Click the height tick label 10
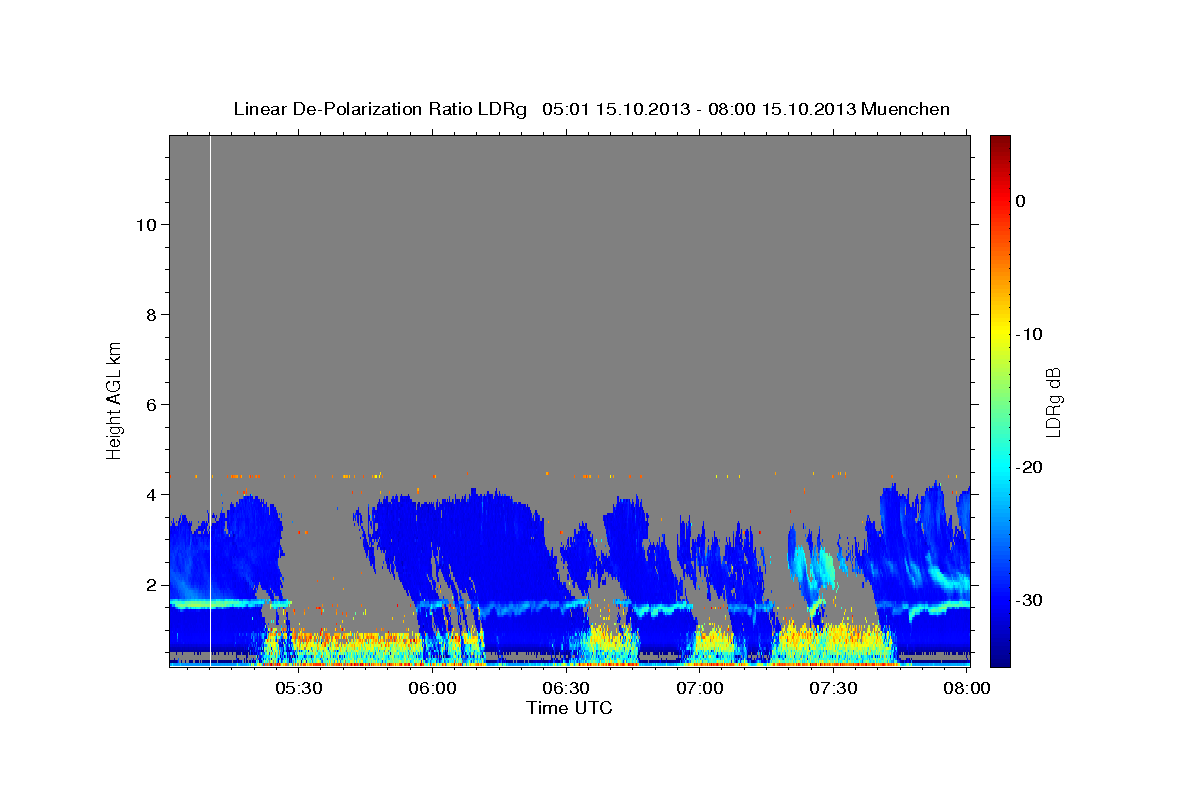The image size is (1200, 800). pyautogui.click(x=146, y=224)
